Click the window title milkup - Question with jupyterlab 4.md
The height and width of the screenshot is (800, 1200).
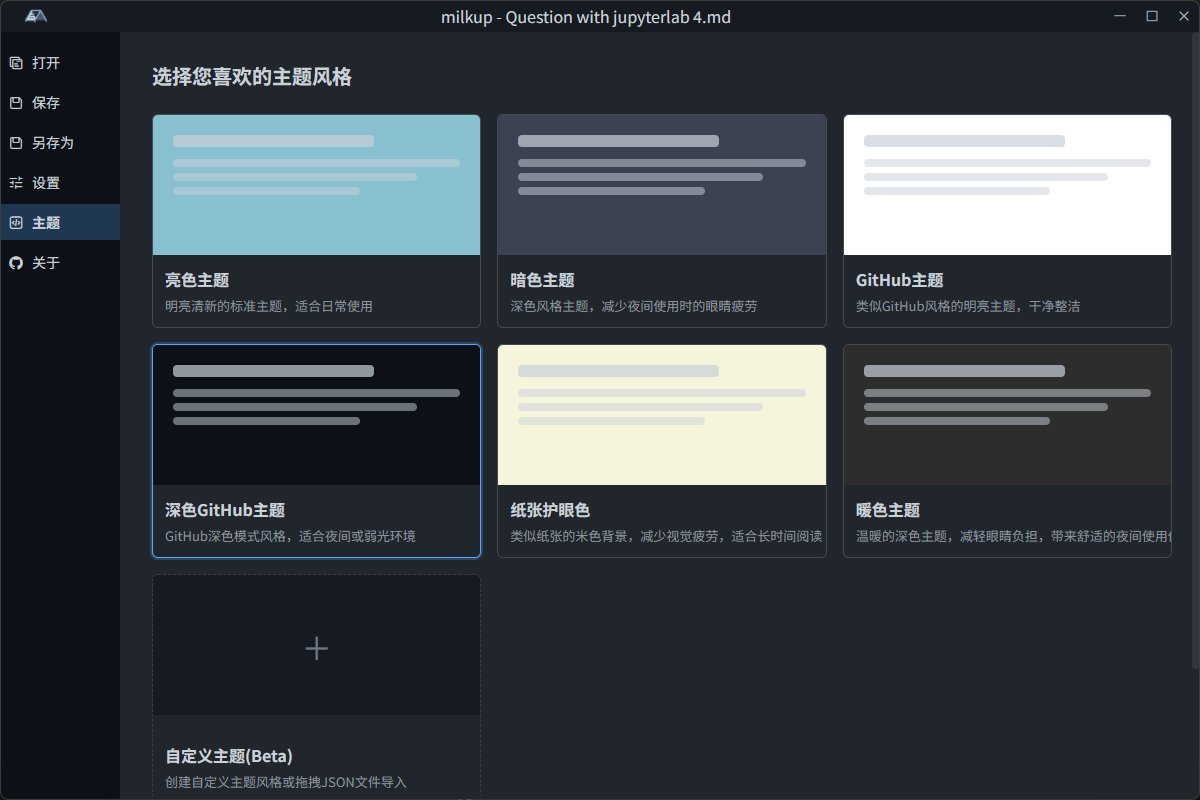point(586,17)
